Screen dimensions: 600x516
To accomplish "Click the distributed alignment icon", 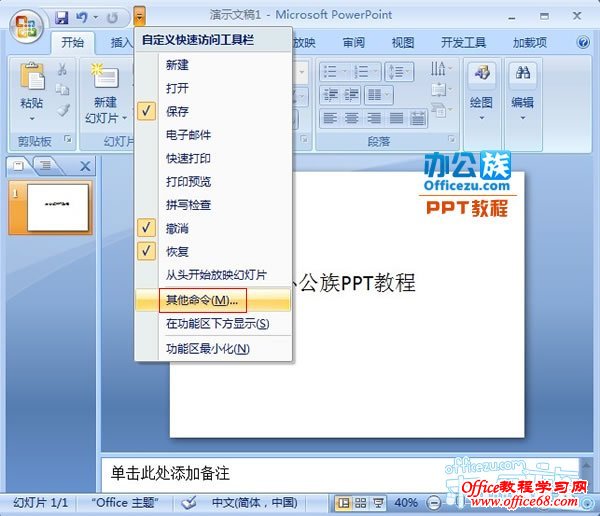I will (417, 118).
